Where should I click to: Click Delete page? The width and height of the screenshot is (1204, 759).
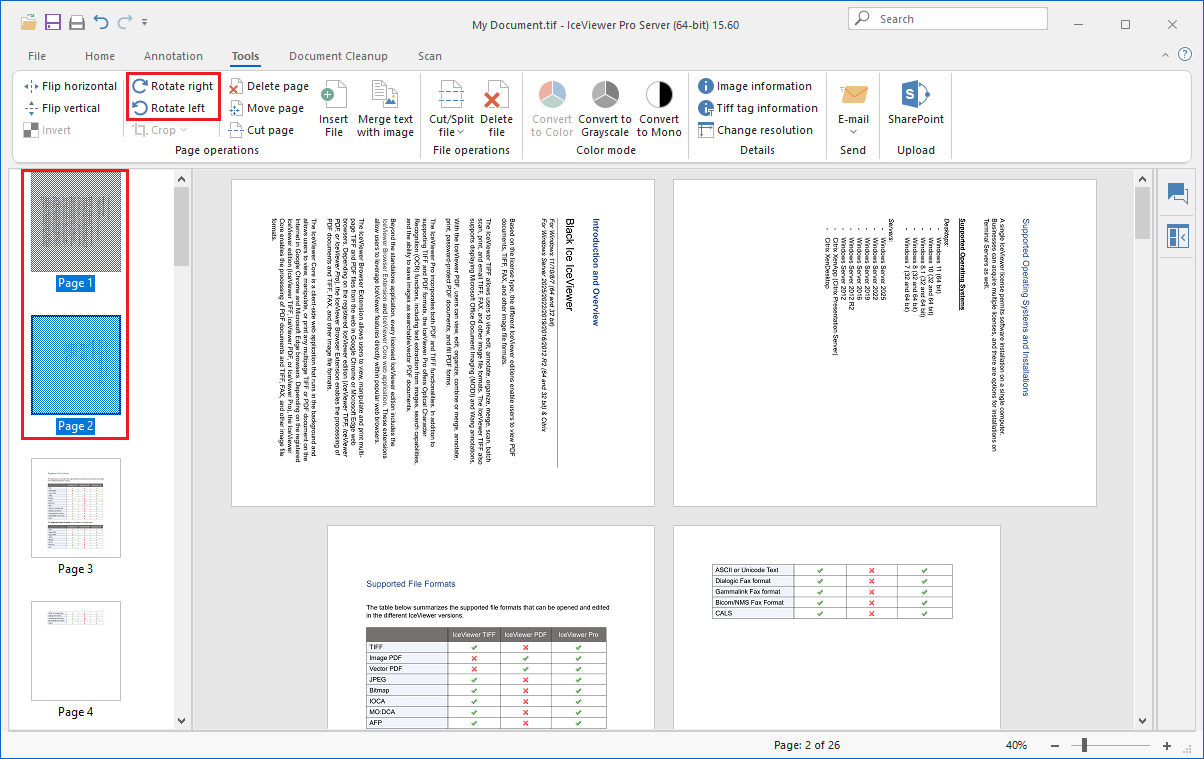[x=268, y=86]
